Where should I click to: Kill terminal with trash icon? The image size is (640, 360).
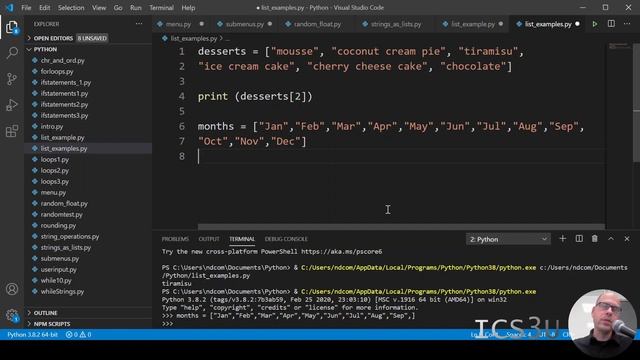tap(595, 239)
